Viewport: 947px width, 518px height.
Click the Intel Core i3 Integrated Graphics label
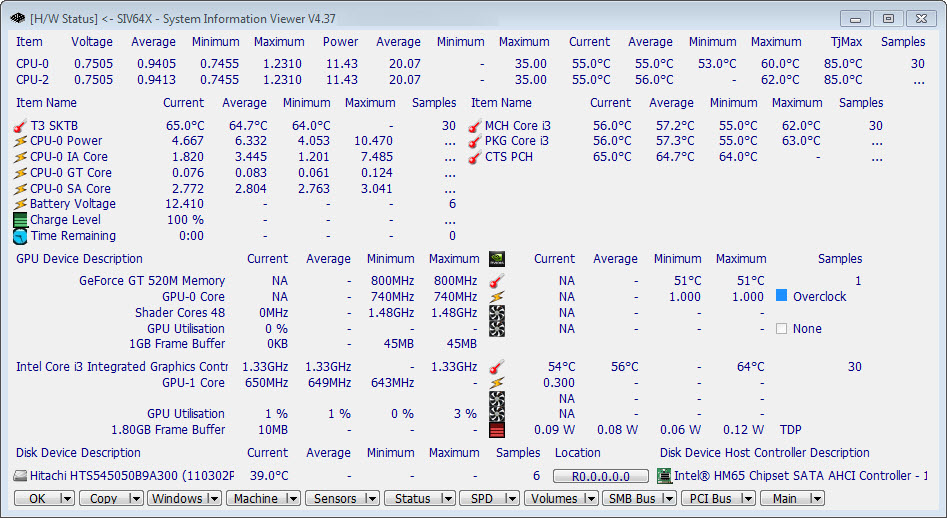click(x=122, y=366)
